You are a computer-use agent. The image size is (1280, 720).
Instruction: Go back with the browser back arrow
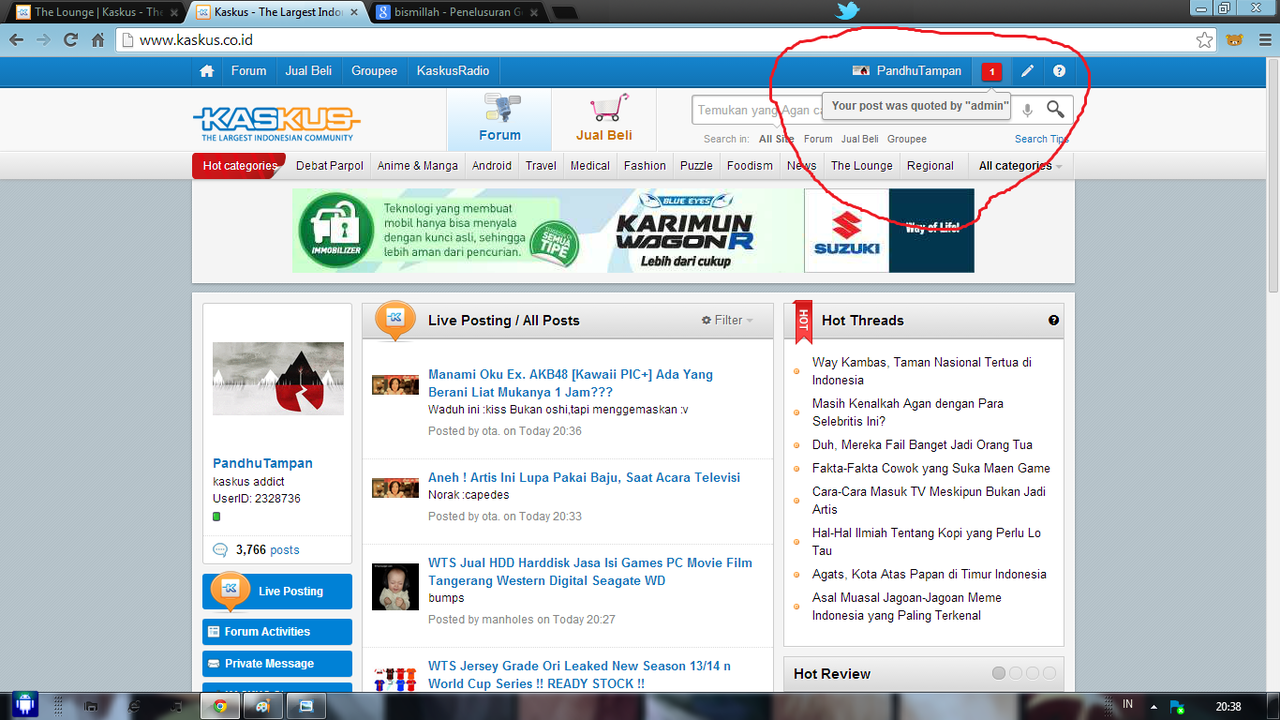[x=16, y=40]
